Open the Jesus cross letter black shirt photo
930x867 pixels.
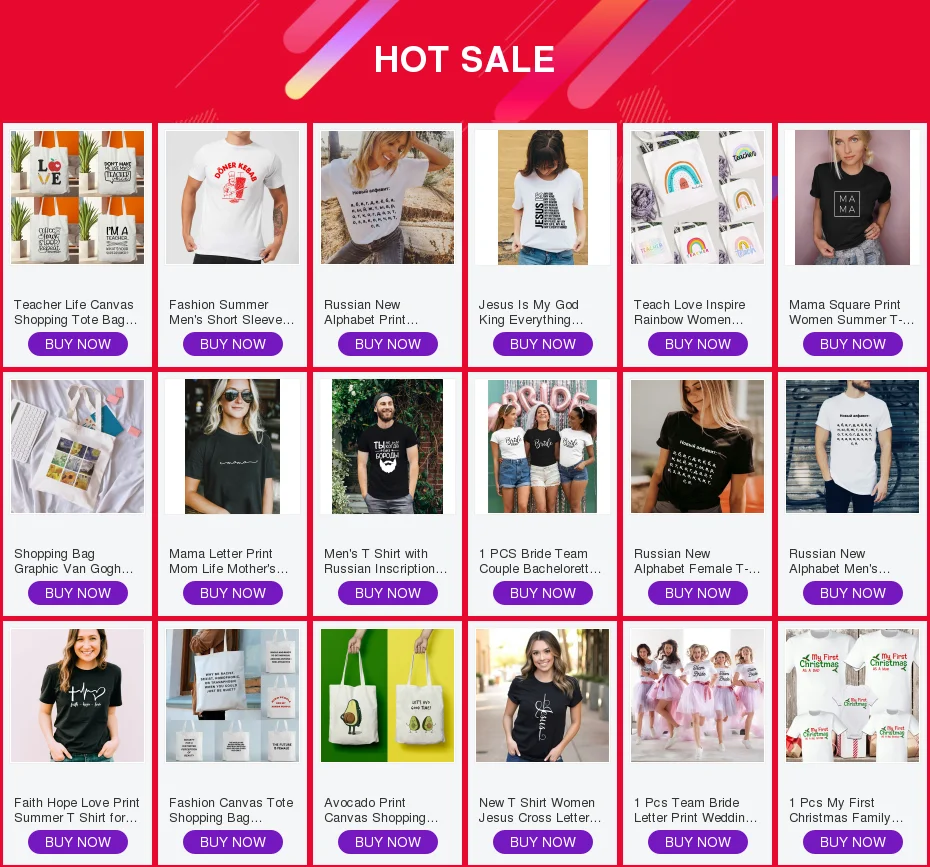(543, 695)
